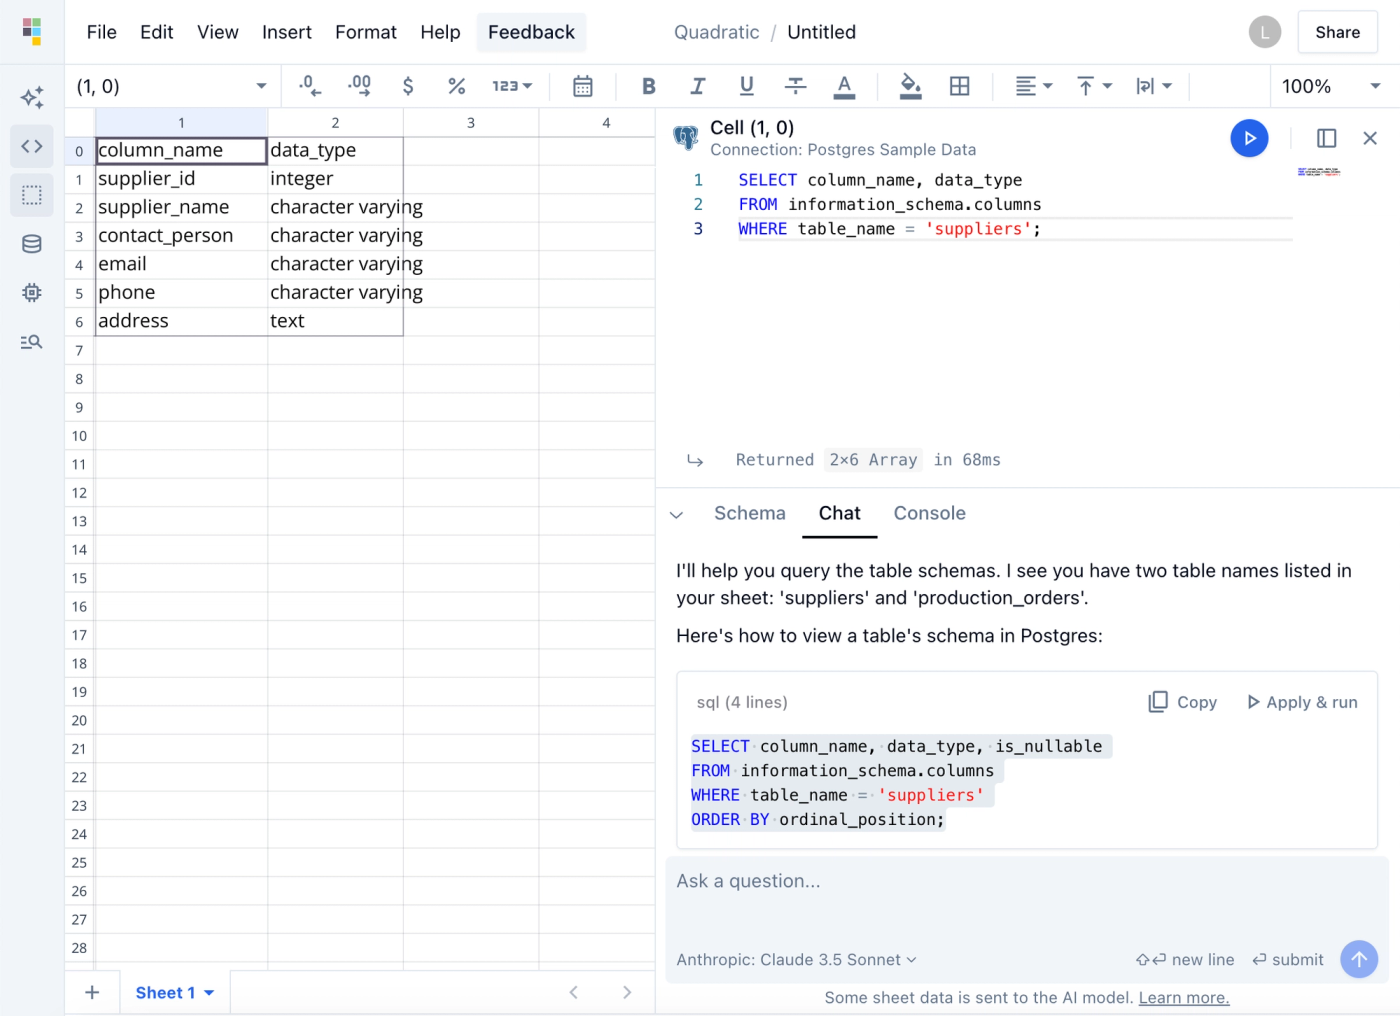Screen dimensions: 1400x1016
Task: Open the Anthropic Claude model selector dropdown
Action: tap(795, 959)
